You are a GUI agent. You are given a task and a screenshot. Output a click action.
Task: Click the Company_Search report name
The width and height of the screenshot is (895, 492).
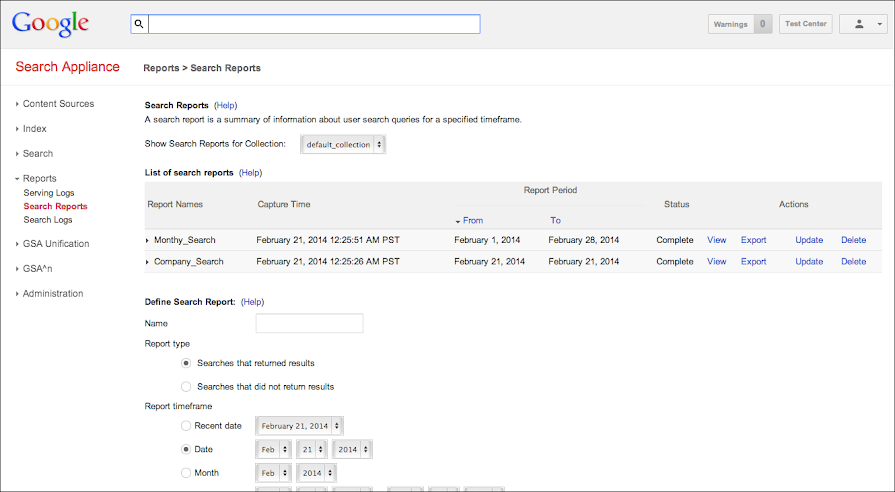coord(188,262)
